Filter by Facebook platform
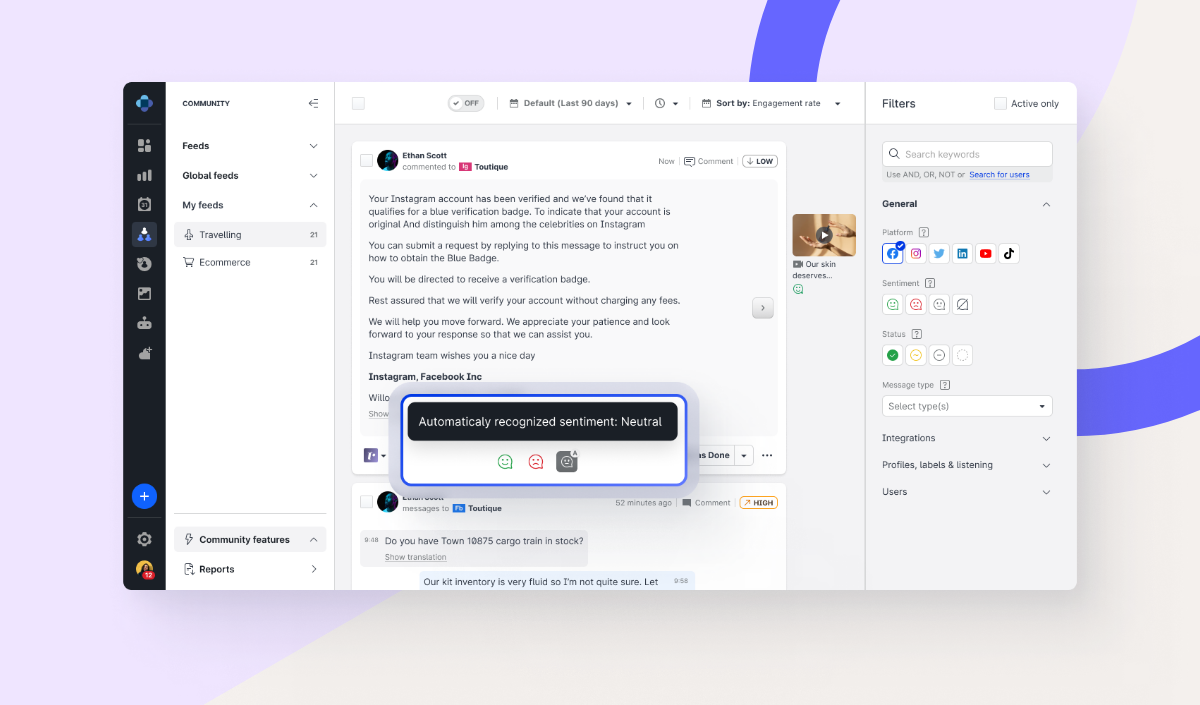 tap(892, 253)
